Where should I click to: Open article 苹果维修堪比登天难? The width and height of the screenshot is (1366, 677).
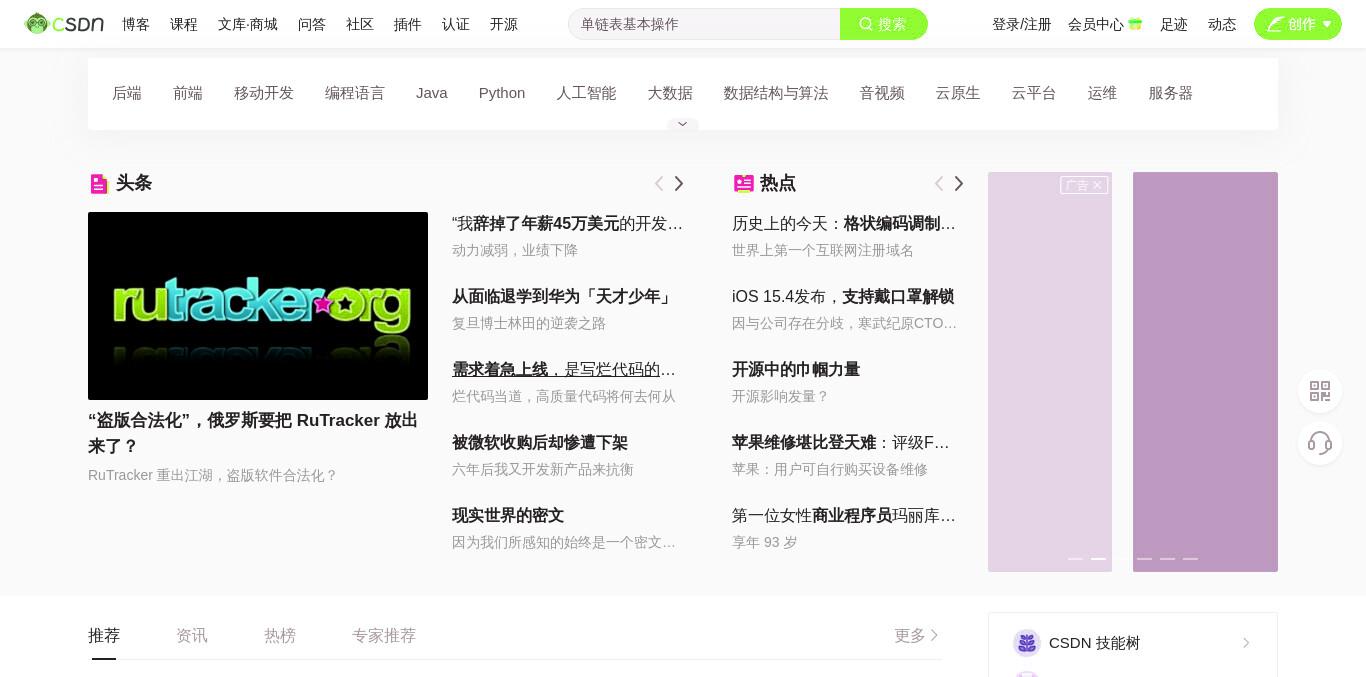841,443
